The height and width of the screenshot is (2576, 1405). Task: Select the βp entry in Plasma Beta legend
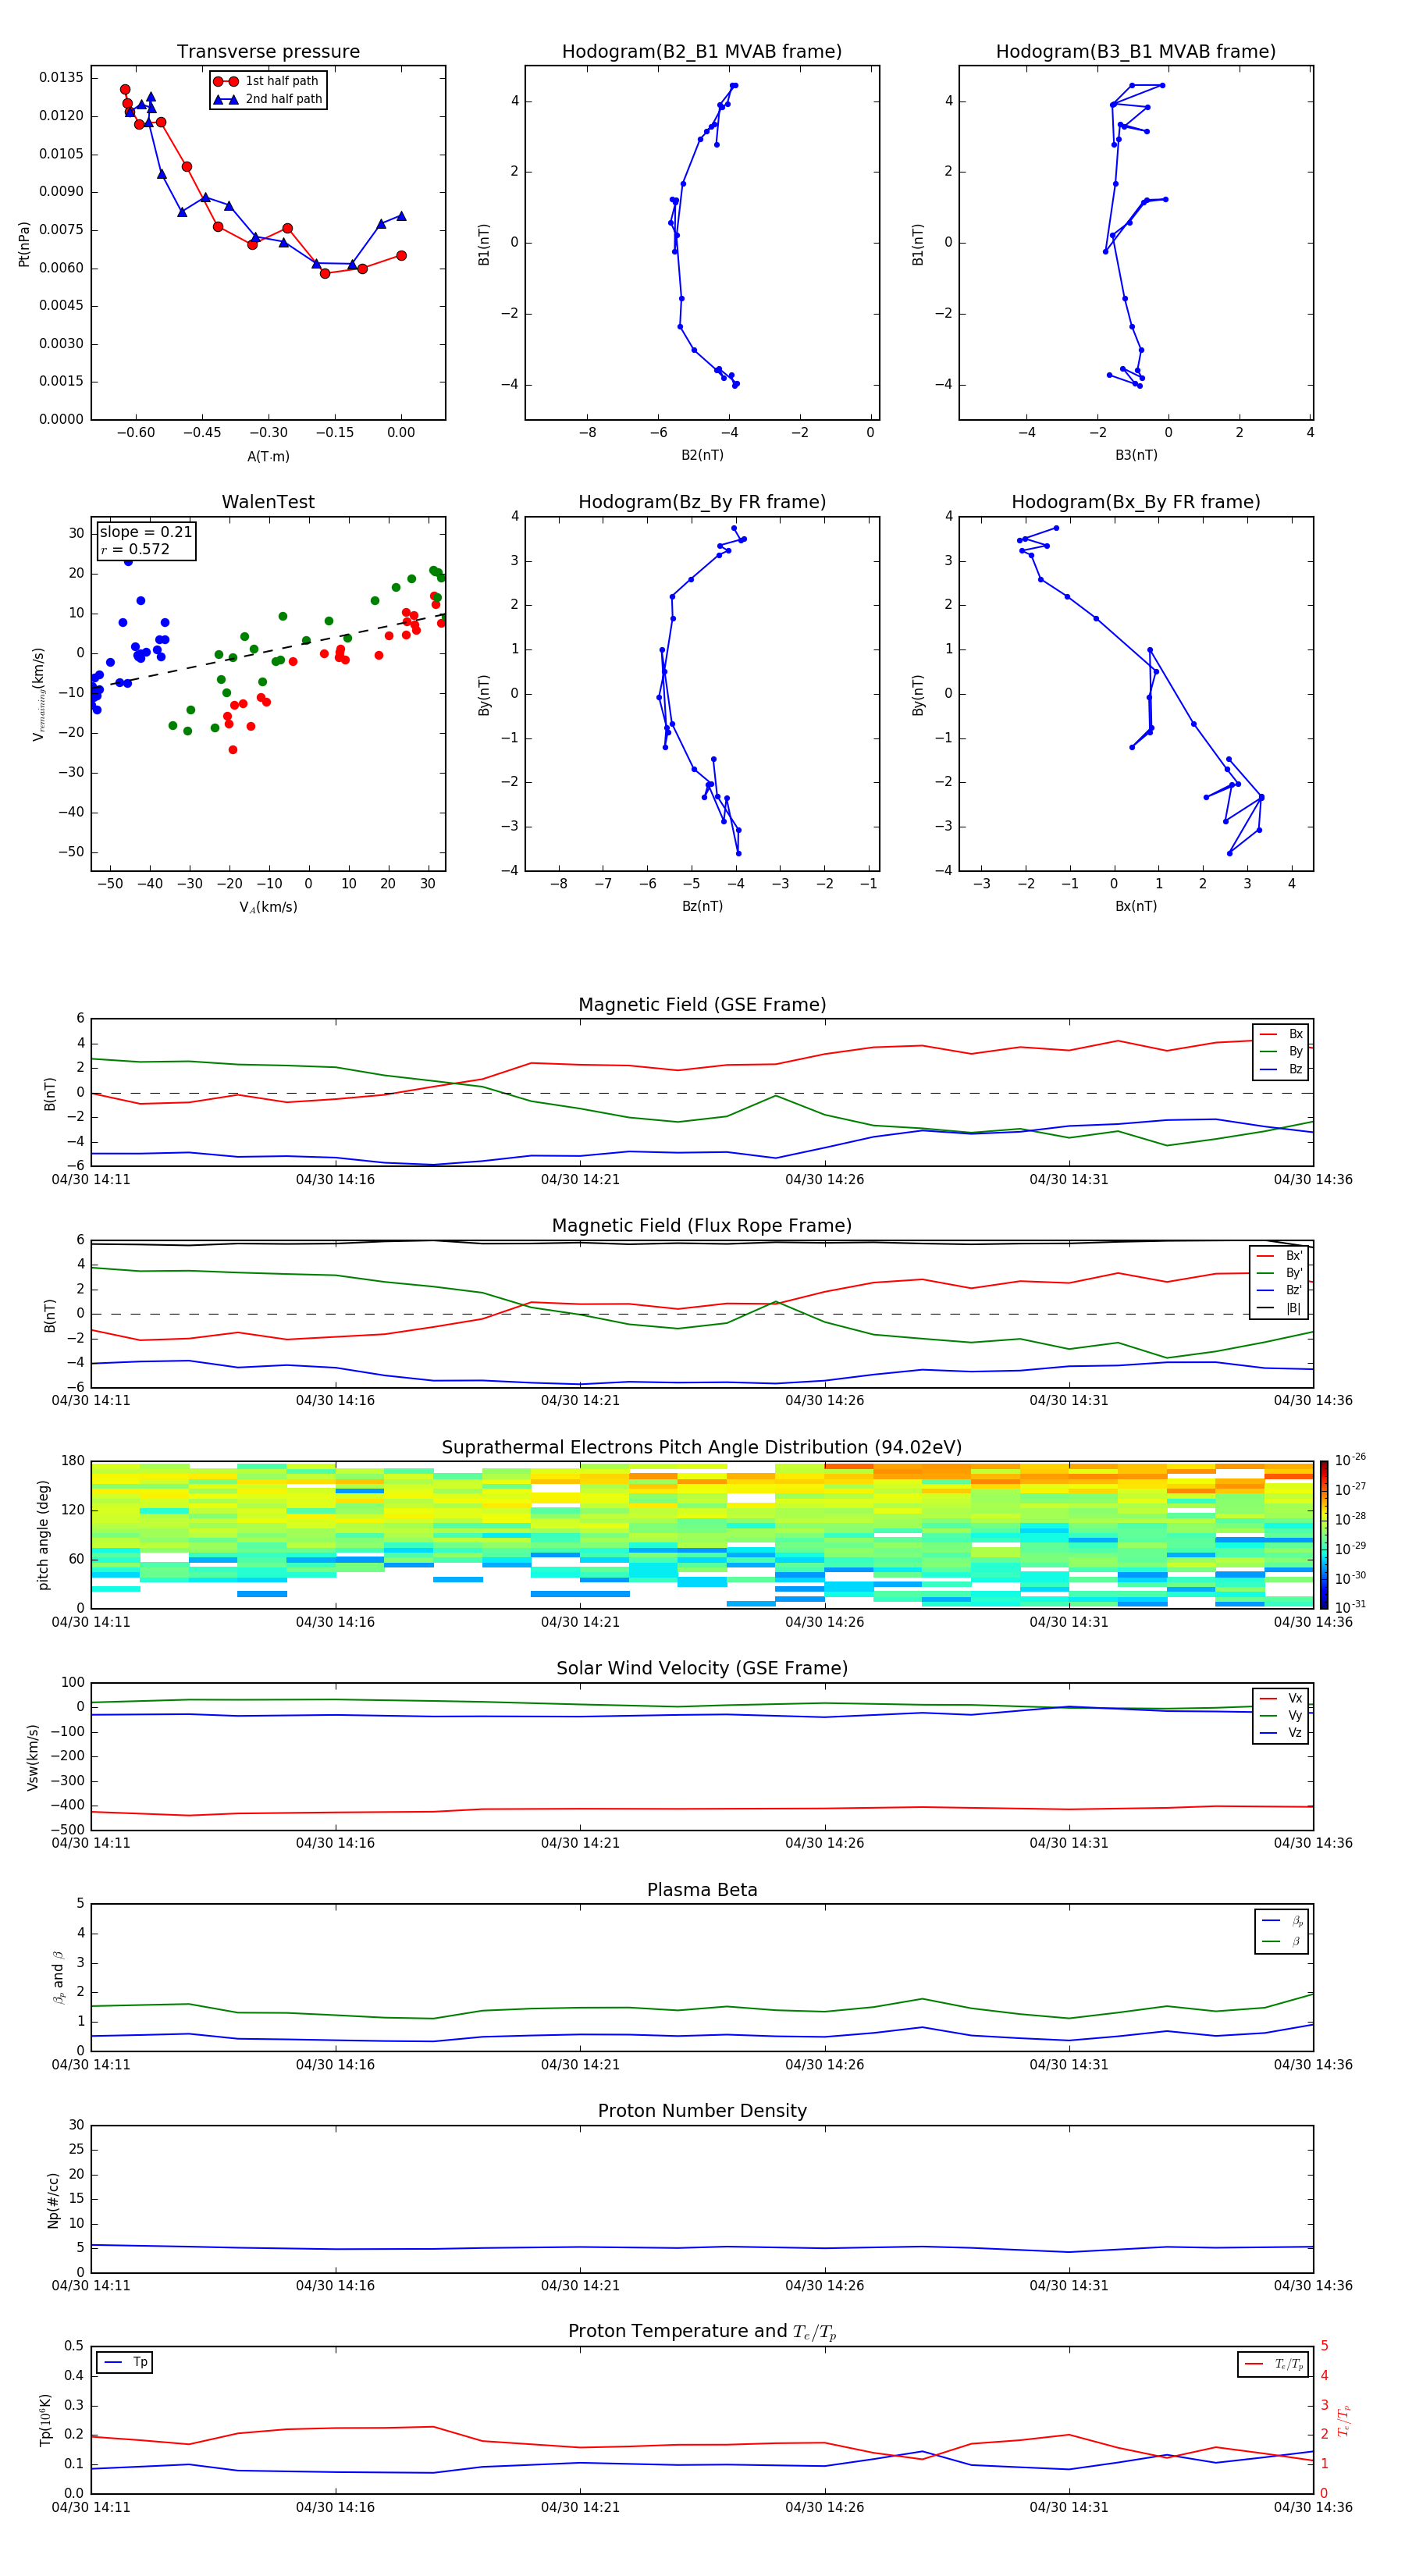1283,1921
